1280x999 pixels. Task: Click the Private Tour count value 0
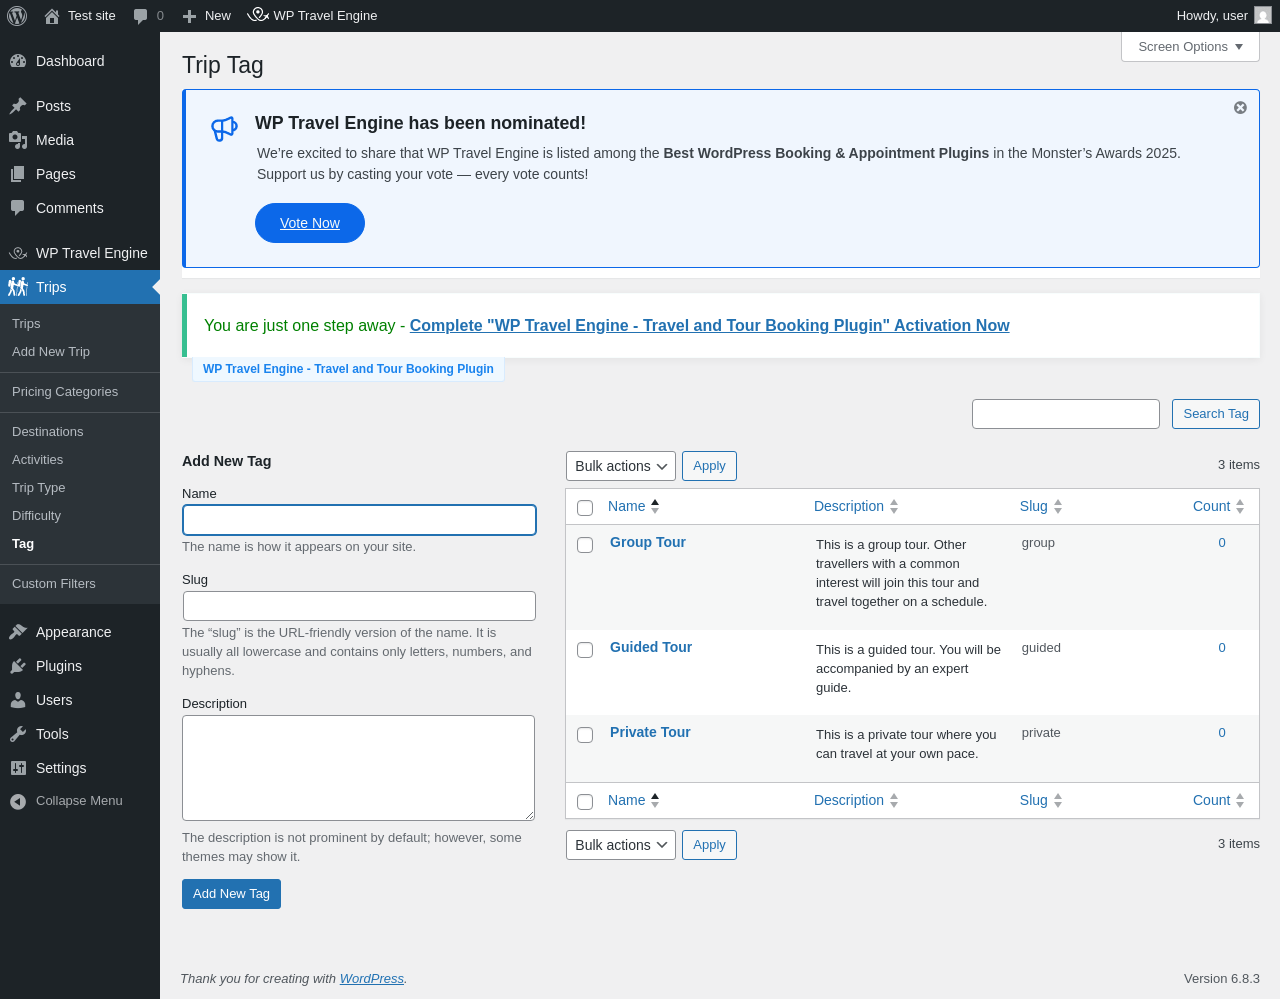[1222, 733]
